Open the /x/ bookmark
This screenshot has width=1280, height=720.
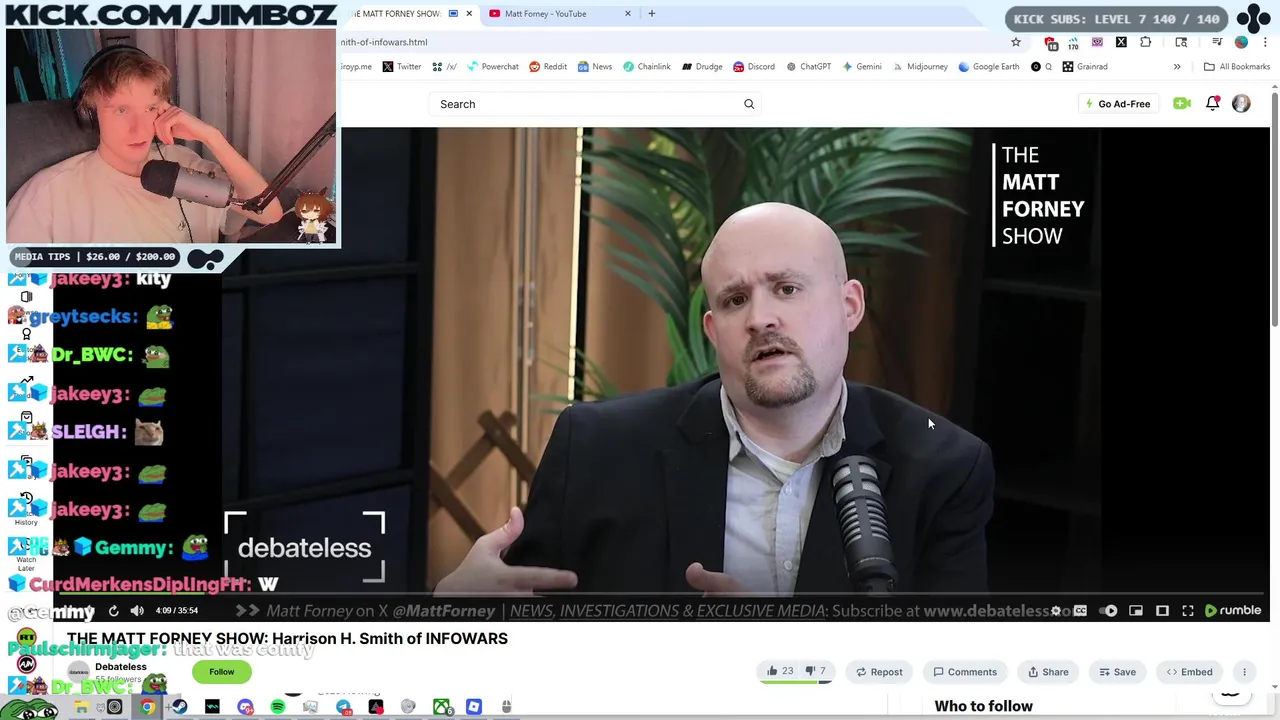(444, 67)
